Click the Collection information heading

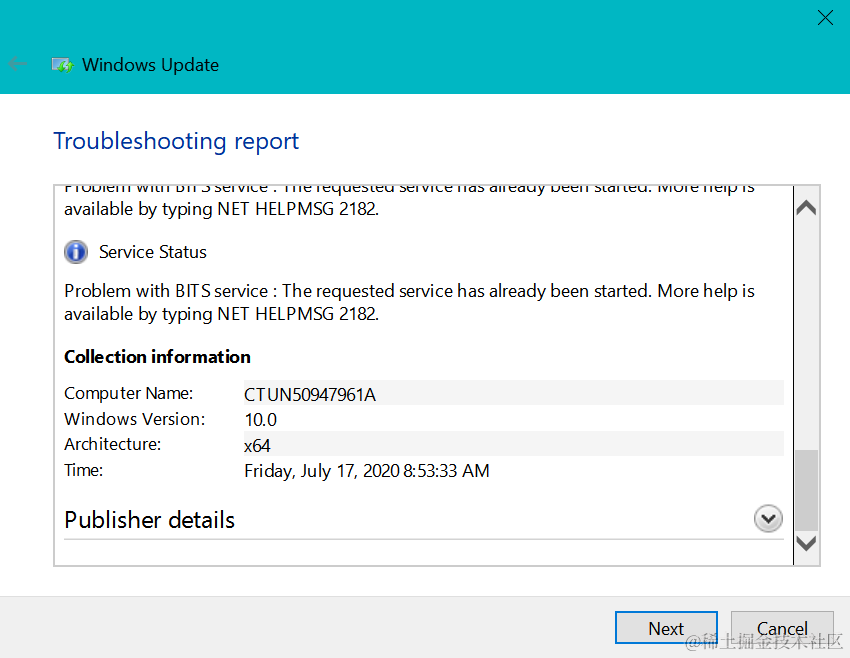point(157,357)
